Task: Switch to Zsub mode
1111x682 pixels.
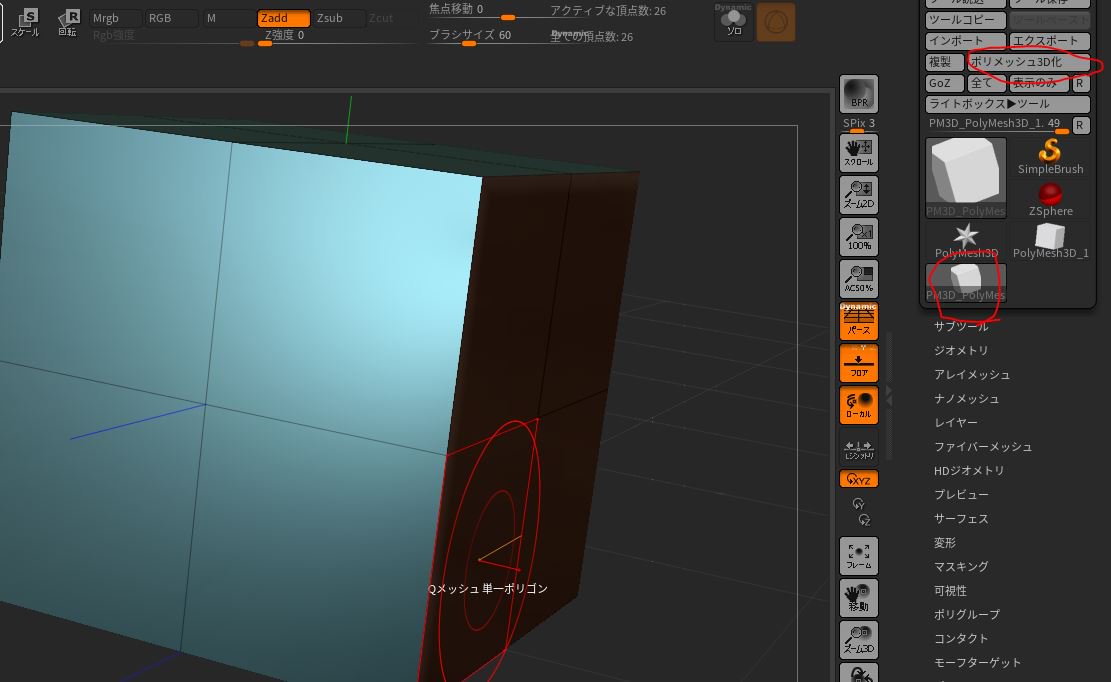Action: coord(339,18)
